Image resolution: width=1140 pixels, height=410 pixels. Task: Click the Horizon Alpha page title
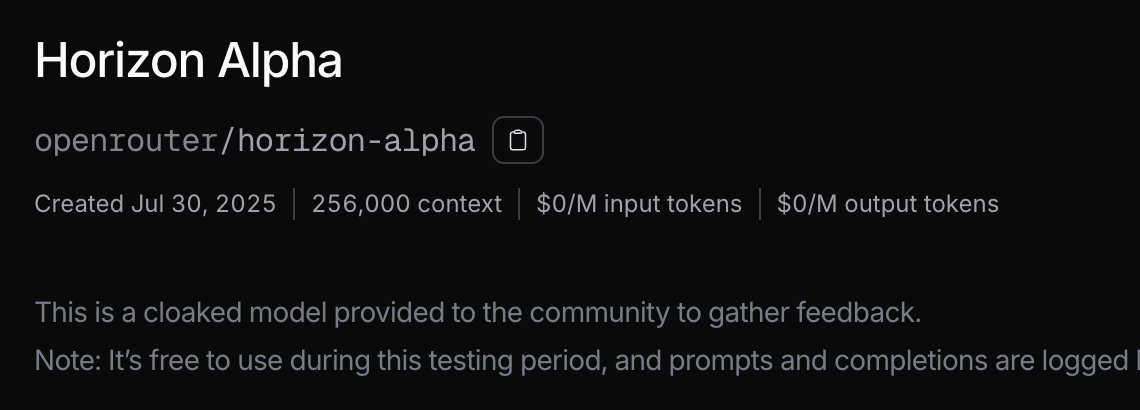pos(189,62)
